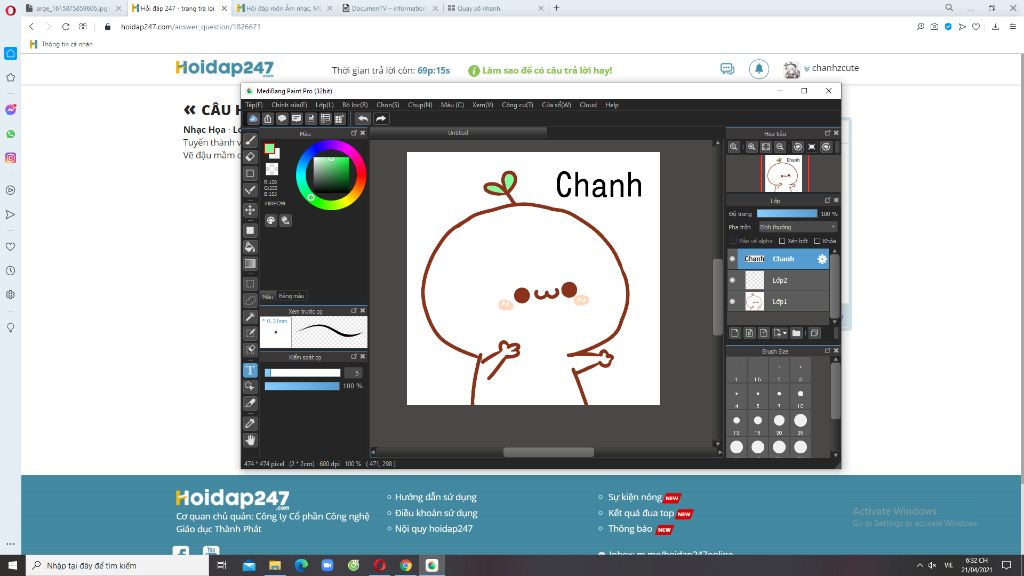Switch to the Bảng màu tab
Screen dimensions: 1024x576
point(291,296)
